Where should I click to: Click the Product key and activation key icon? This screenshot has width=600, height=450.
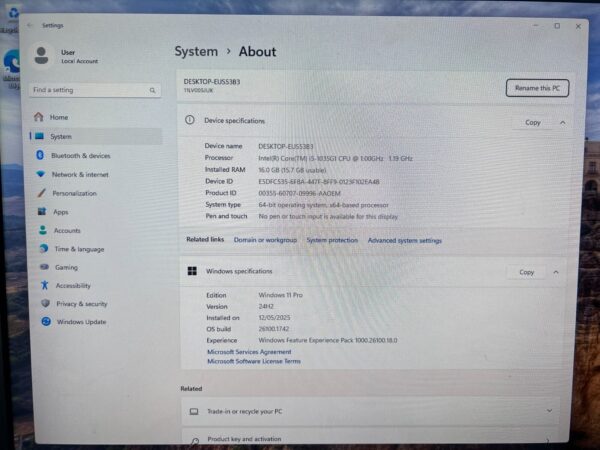194,441
